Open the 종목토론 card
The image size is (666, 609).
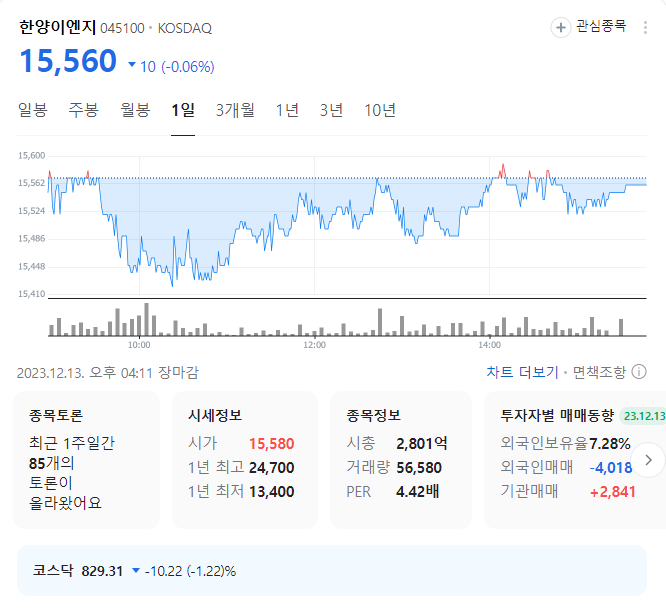point(86,460)
